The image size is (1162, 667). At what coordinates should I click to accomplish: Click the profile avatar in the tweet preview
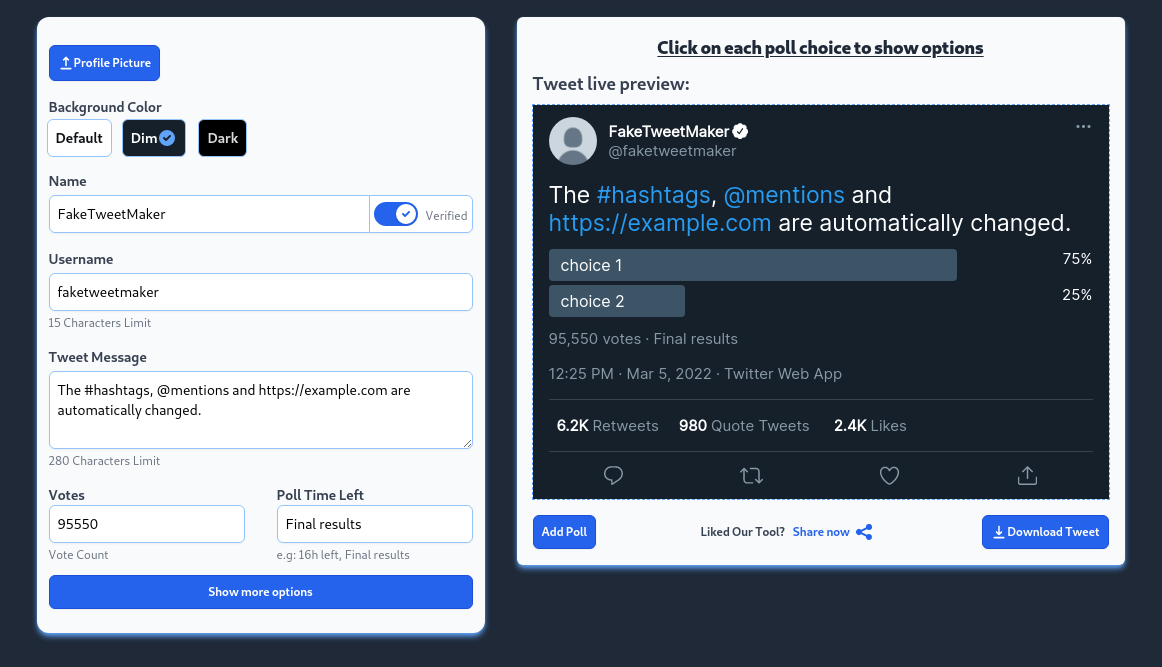click(572, 141)
